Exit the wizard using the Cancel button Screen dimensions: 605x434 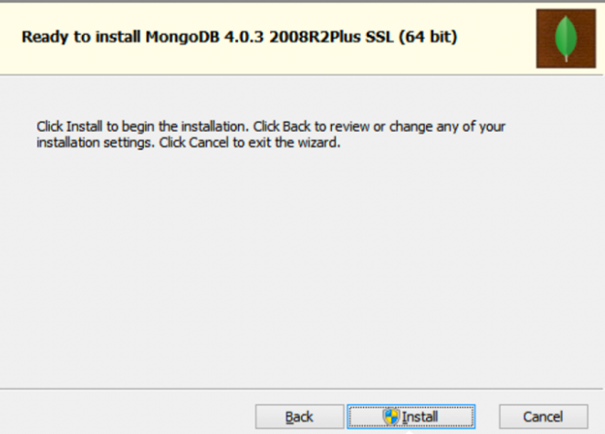(x=543, y=416)
